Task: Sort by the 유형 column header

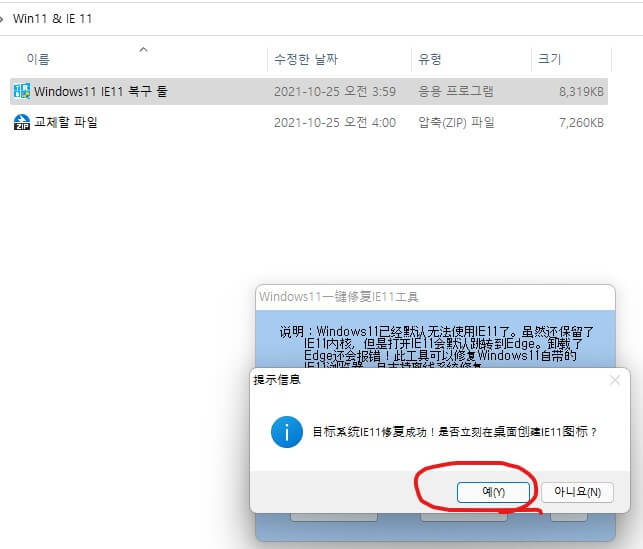Action: click(x=430, y=60)
